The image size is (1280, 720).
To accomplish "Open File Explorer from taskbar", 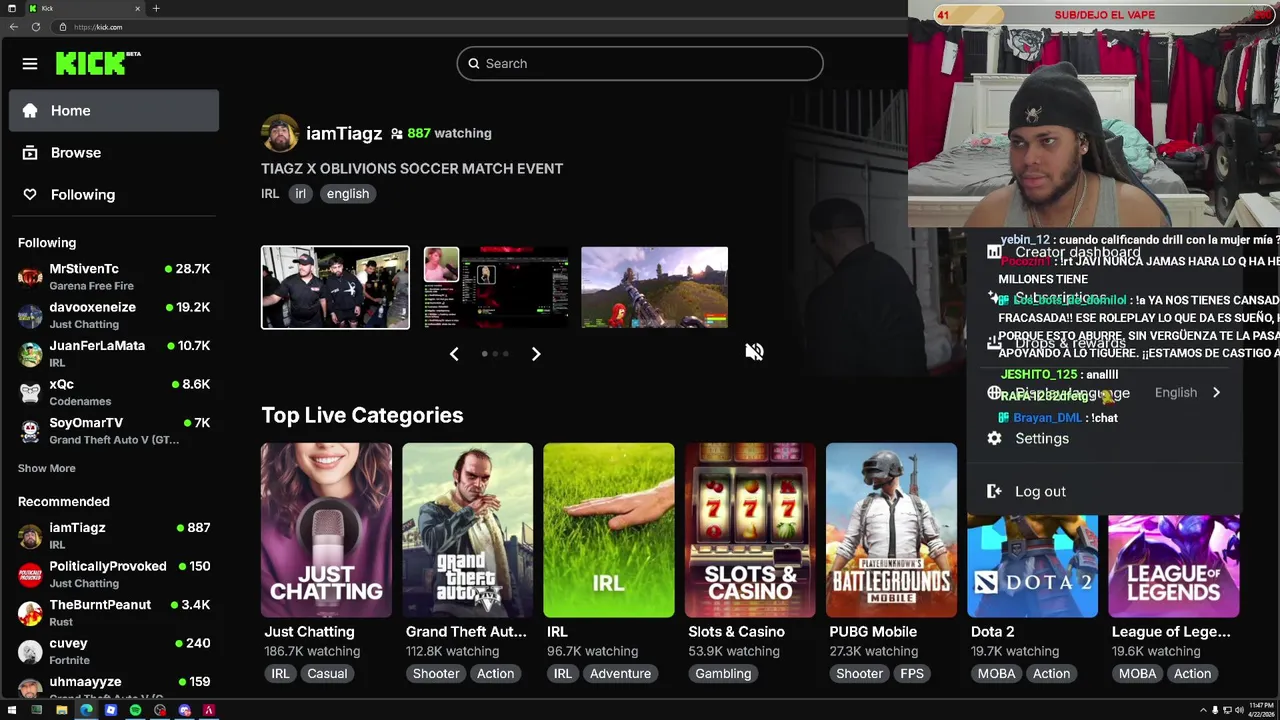I will 61,710.
